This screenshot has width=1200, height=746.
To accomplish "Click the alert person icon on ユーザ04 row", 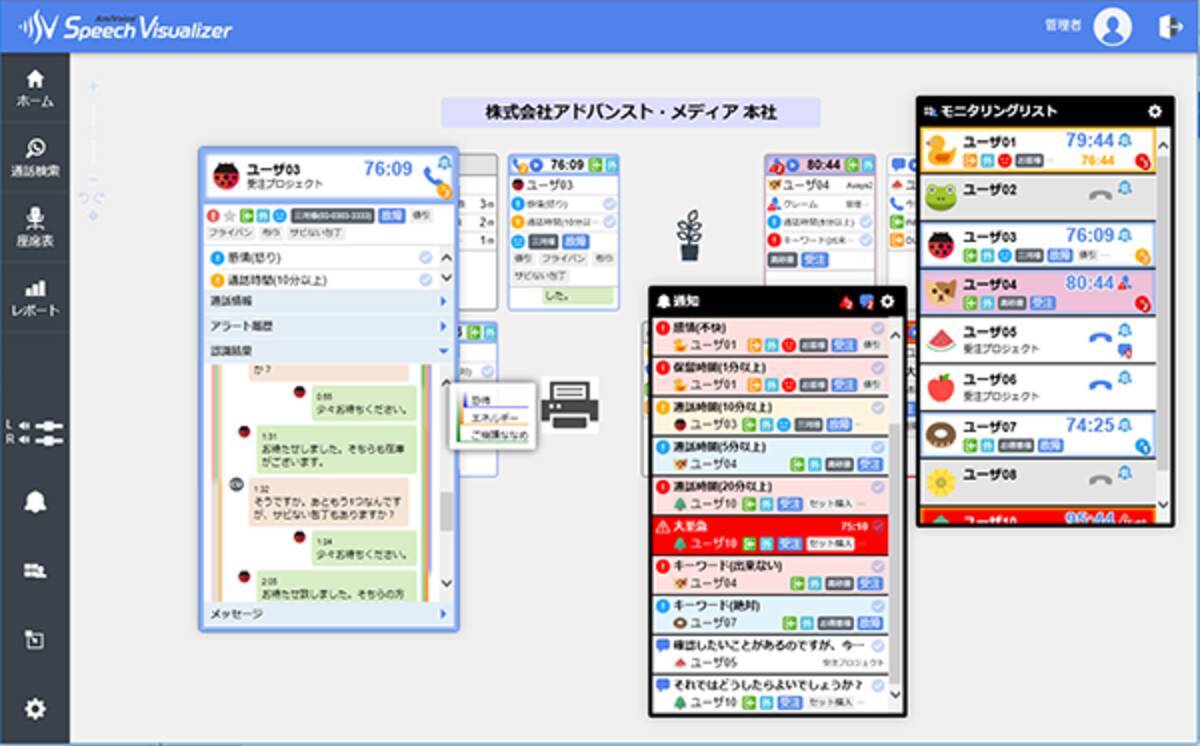I will (1125, 283).
